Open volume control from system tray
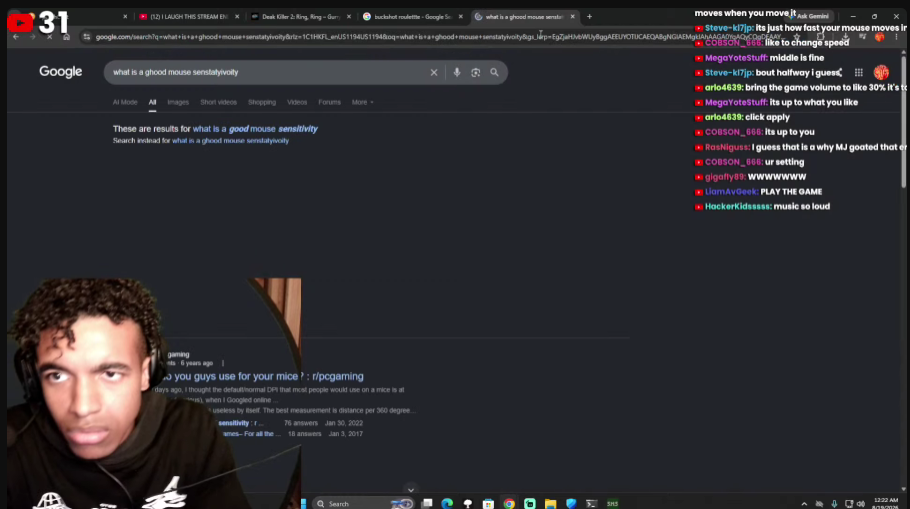The width and height of the screenshot is (910, 509). pyautogui.click(x=861, y=504)
